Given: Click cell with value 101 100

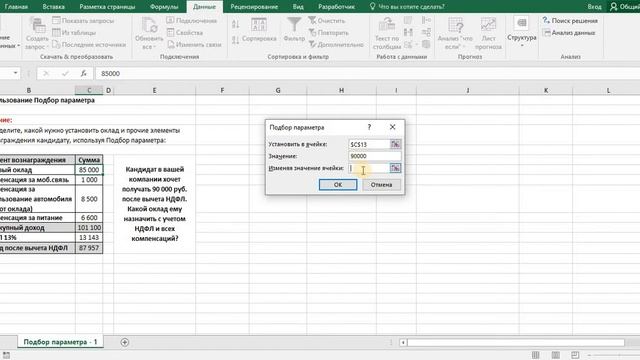Looking at the screenshot, I should (x=89, y=227).
